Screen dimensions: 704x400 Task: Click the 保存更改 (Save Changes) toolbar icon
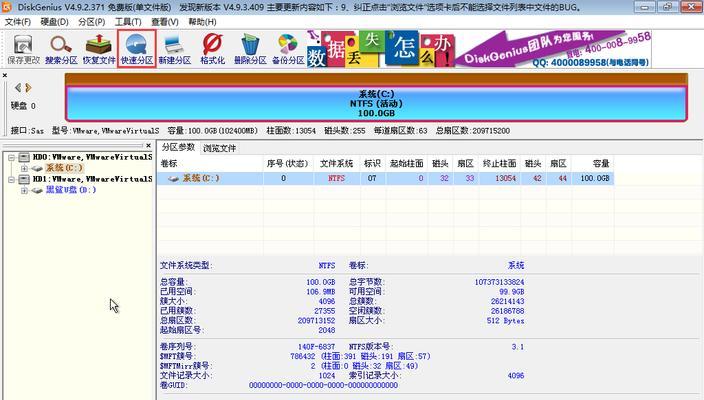pos(21,48)
